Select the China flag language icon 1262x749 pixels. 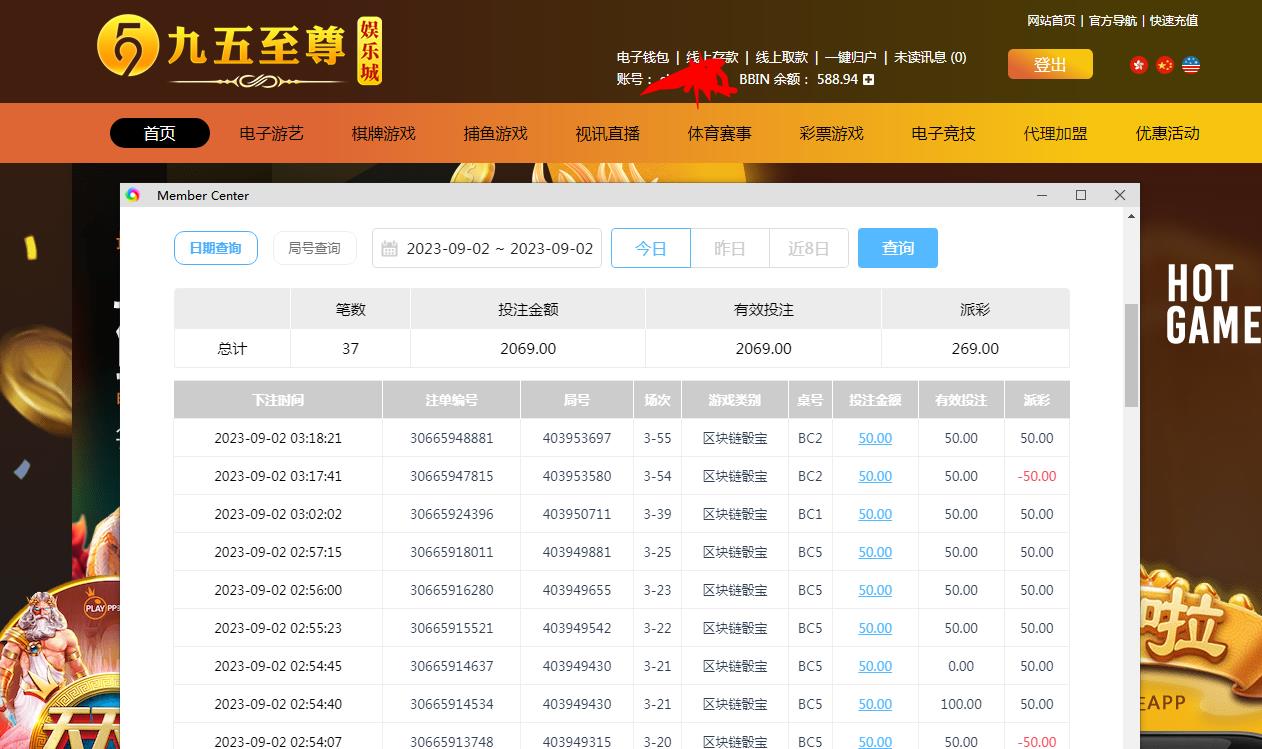pyautogui.click(x=1164, y=65)
